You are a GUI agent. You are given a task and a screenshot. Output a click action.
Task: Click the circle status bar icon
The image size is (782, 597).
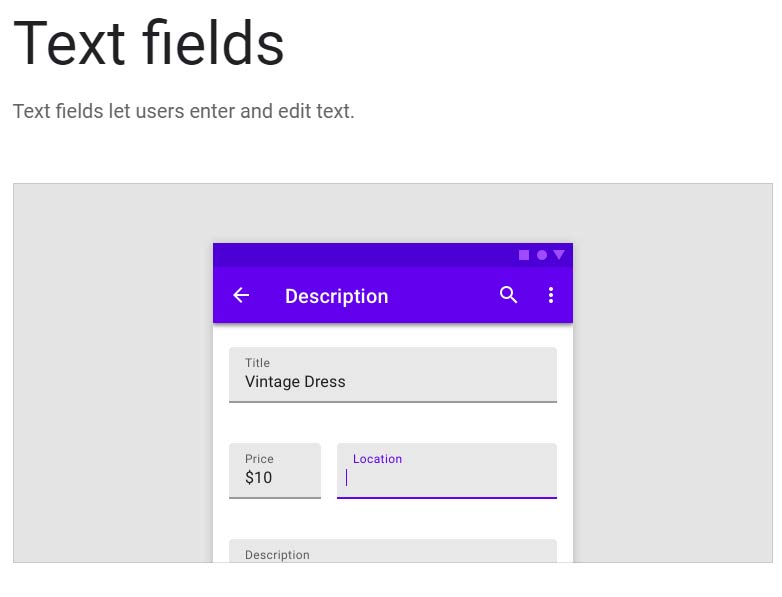(542, 255)
